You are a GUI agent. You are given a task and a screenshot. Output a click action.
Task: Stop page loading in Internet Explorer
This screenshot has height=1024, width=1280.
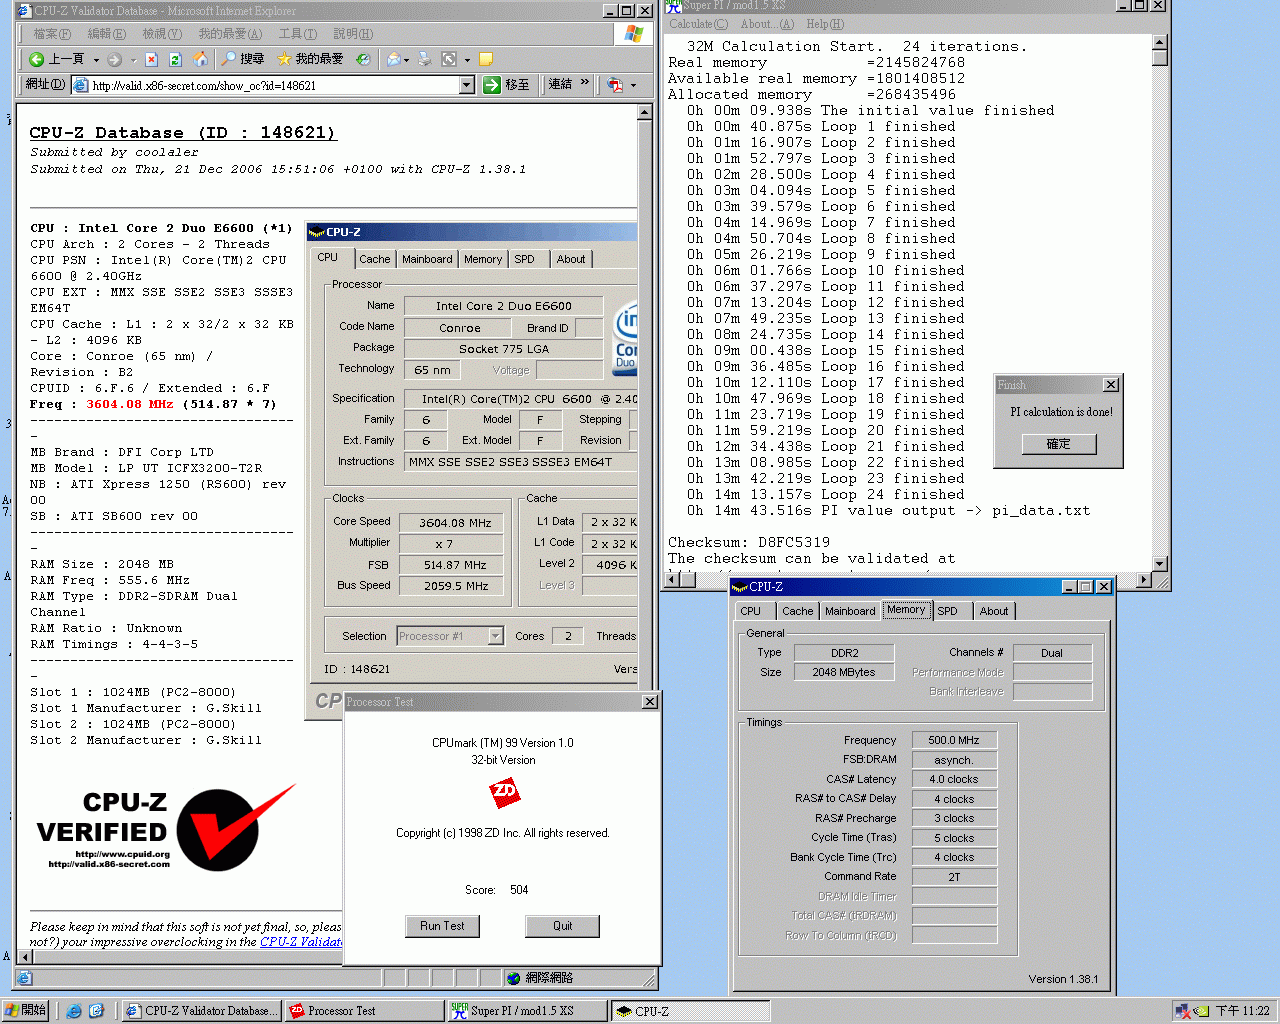pyautogui.click(x=151, y=60)
